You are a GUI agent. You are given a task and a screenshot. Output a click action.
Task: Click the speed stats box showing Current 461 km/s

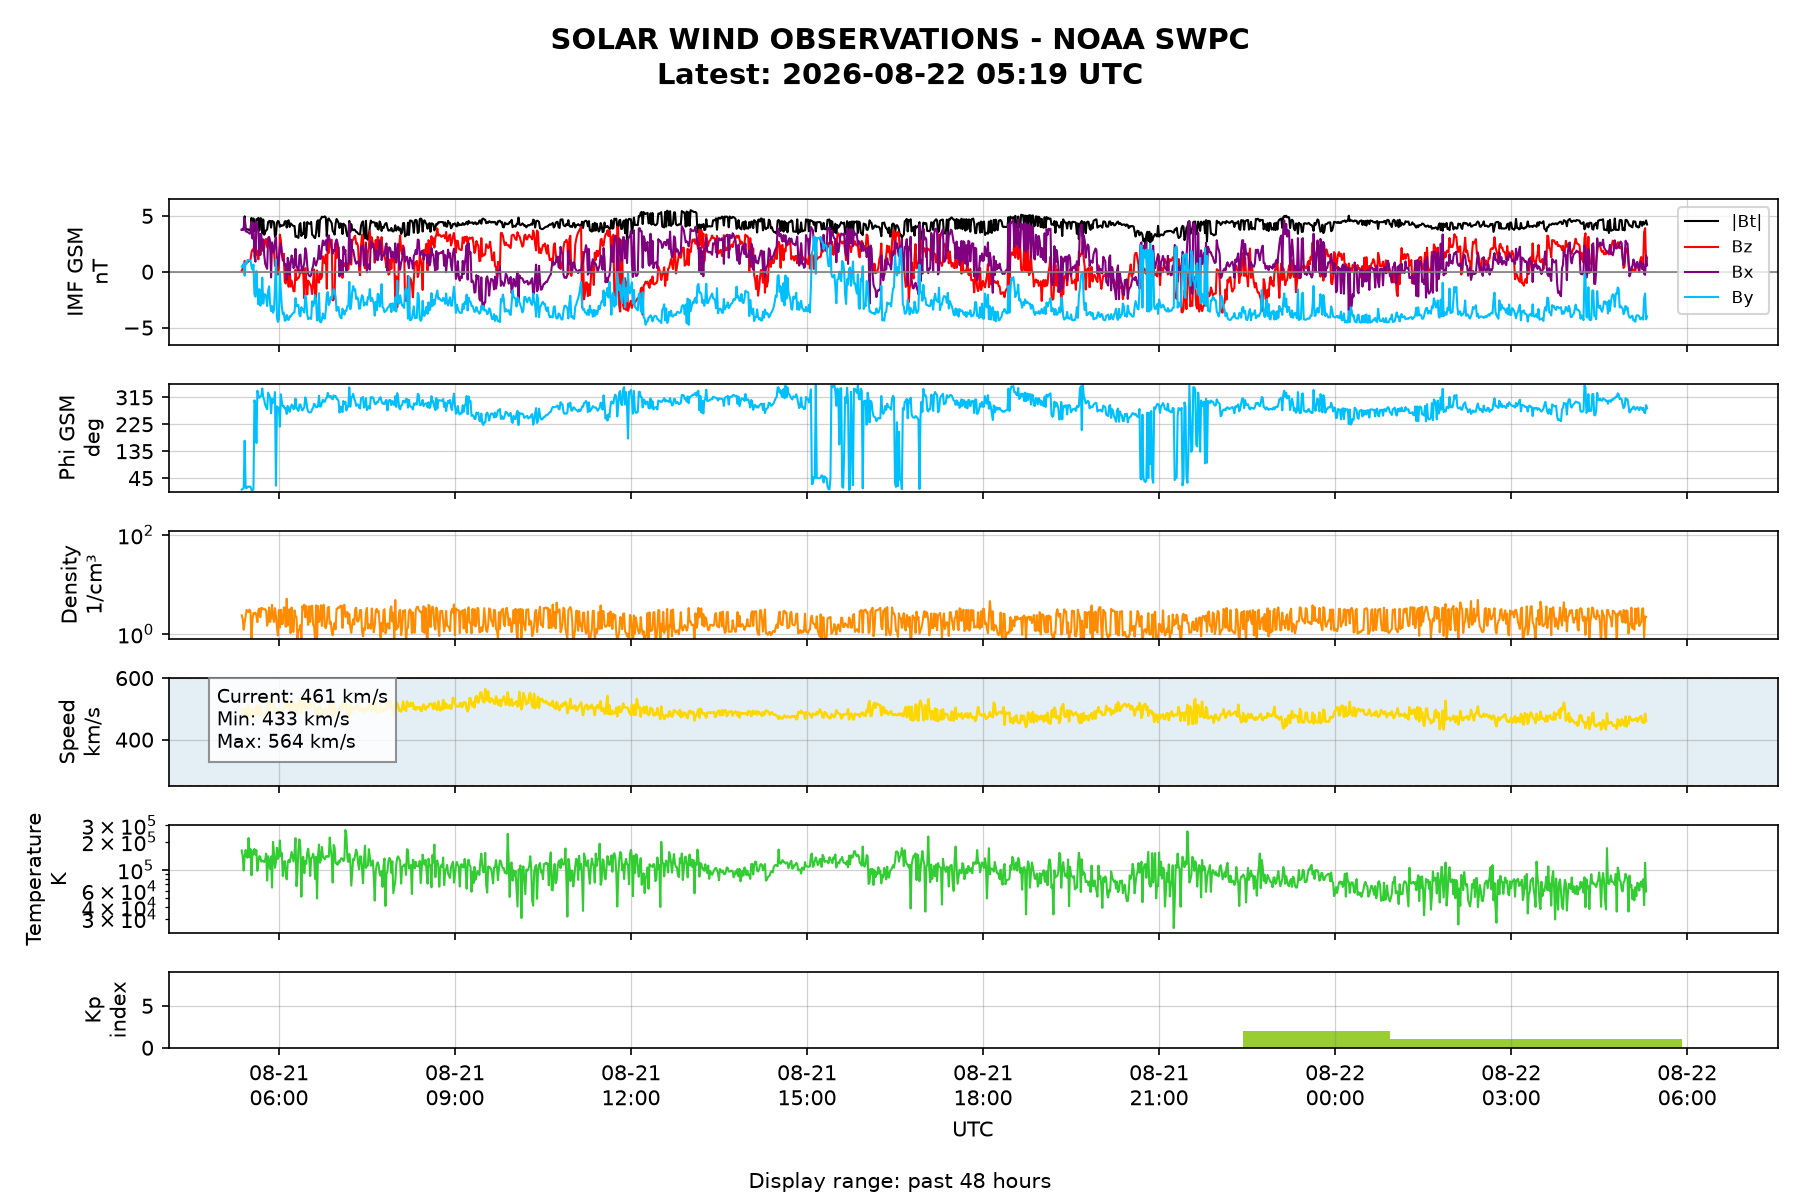click(302, 719)
